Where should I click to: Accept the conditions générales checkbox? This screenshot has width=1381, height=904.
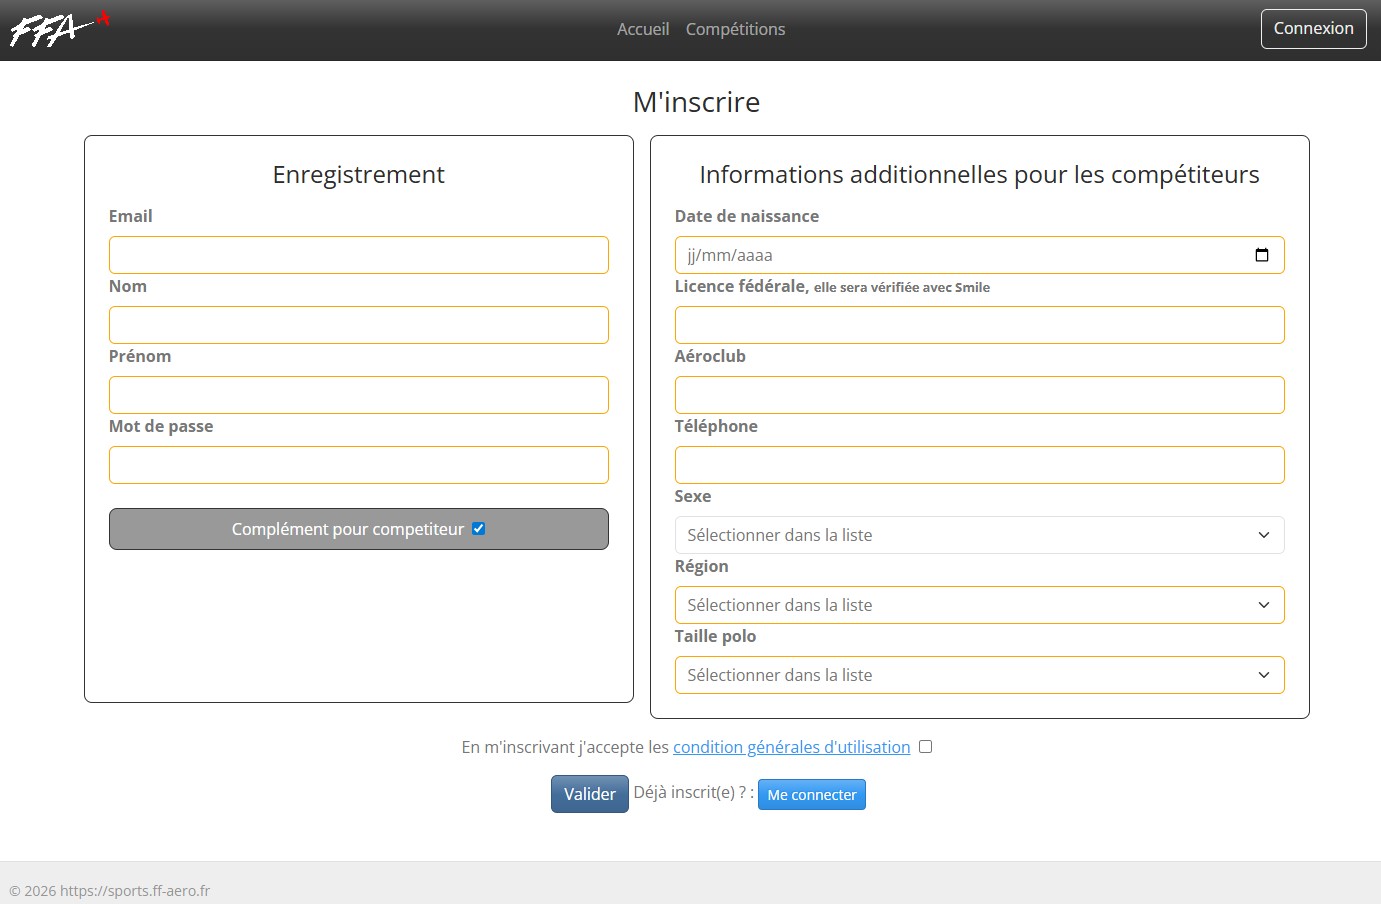click(925, 747)
